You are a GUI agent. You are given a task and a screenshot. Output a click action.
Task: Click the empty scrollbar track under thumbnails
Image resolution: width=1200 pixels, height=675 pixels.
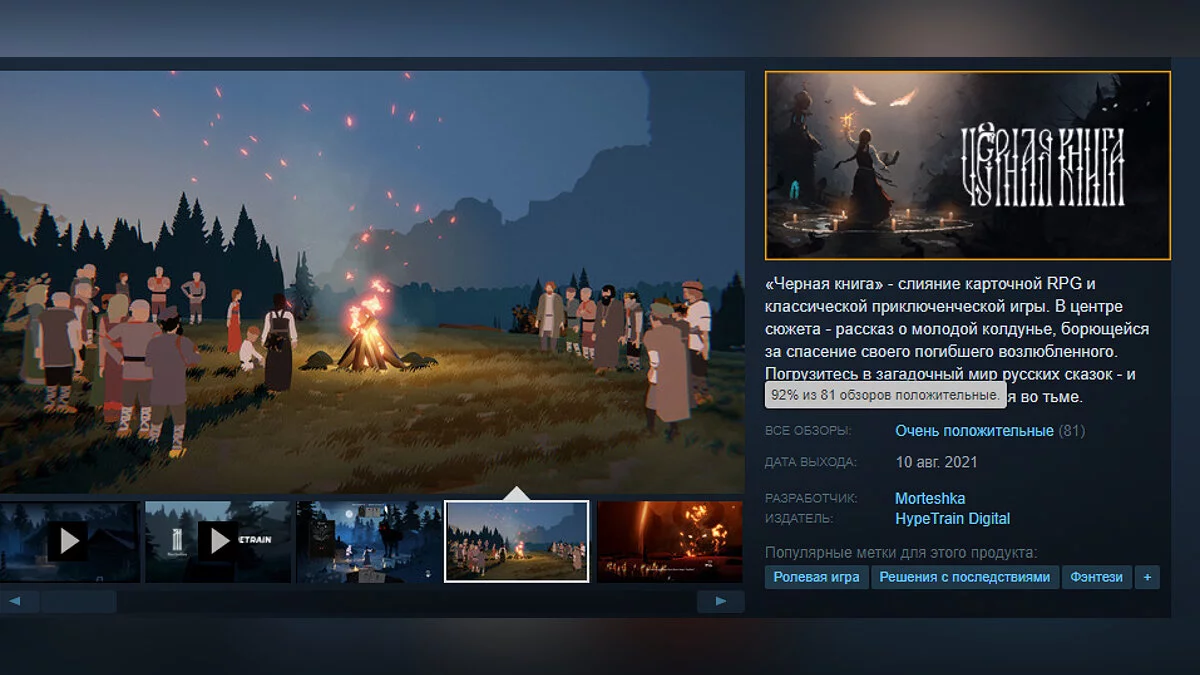tap(400, 601)
